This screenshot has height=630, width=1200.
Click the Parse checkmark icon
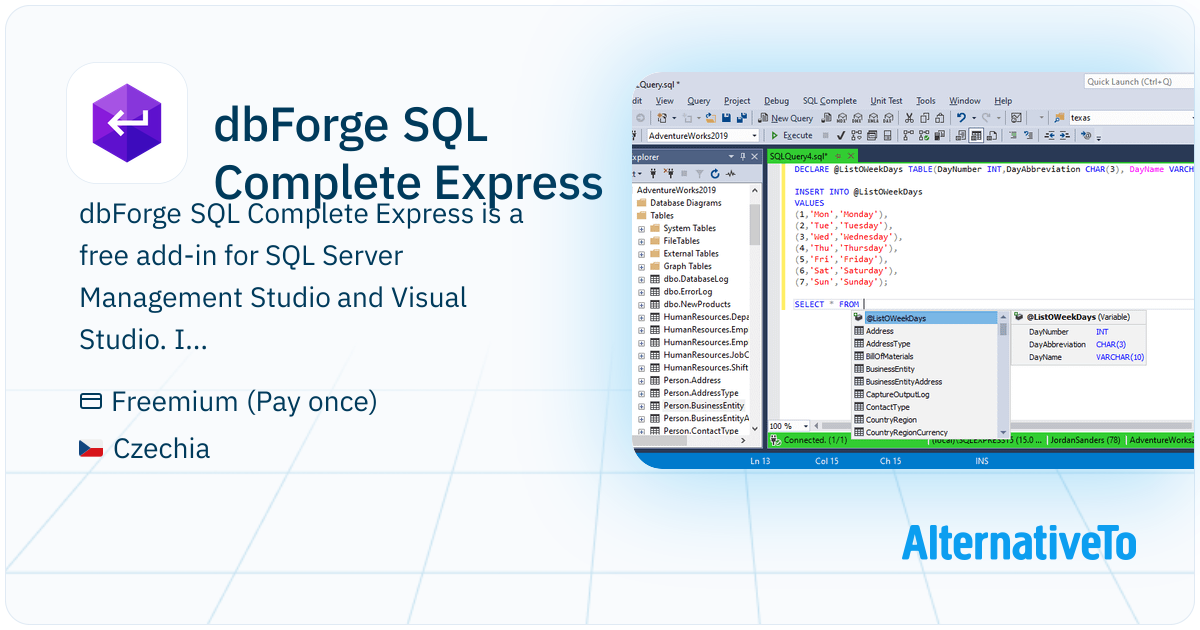(840, 135)
